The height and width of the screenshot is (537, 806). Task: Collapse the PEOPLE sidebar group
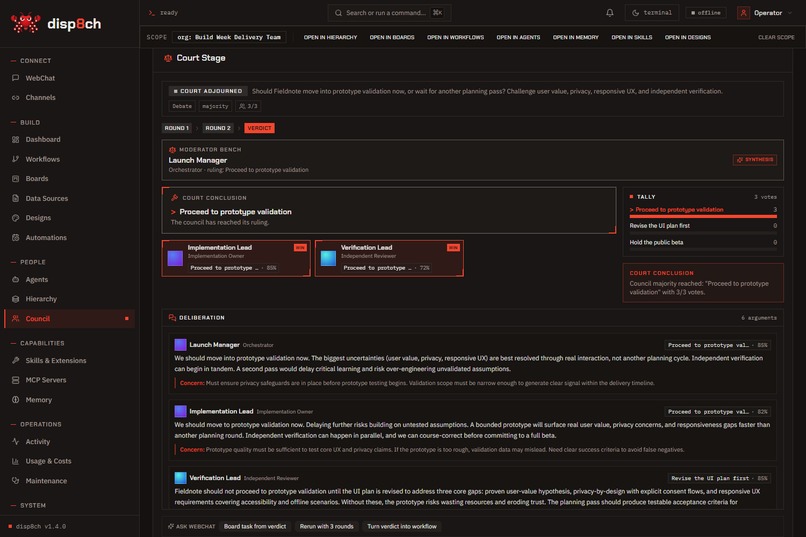(x=28, y=262)
